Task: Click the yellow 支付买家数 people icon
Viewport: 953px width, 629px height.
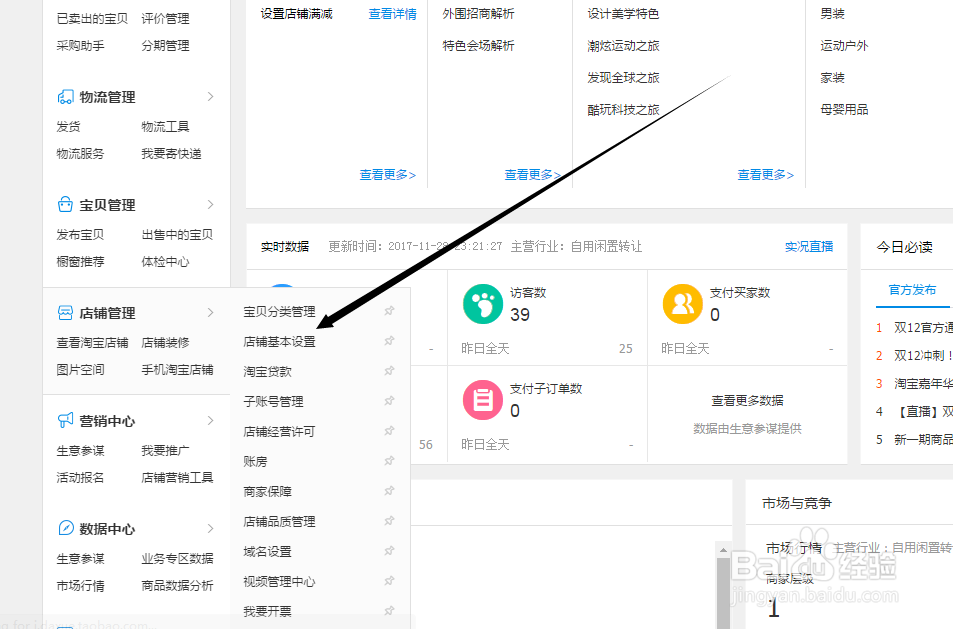Action: 683,304
